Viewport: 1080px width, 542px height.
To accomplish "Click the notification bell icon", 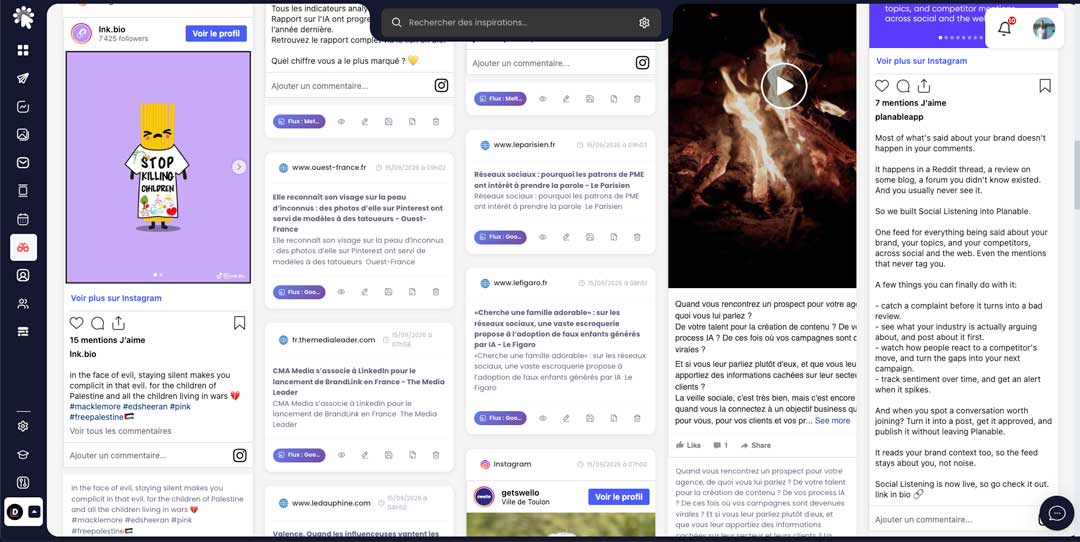I will [1005, 28].
